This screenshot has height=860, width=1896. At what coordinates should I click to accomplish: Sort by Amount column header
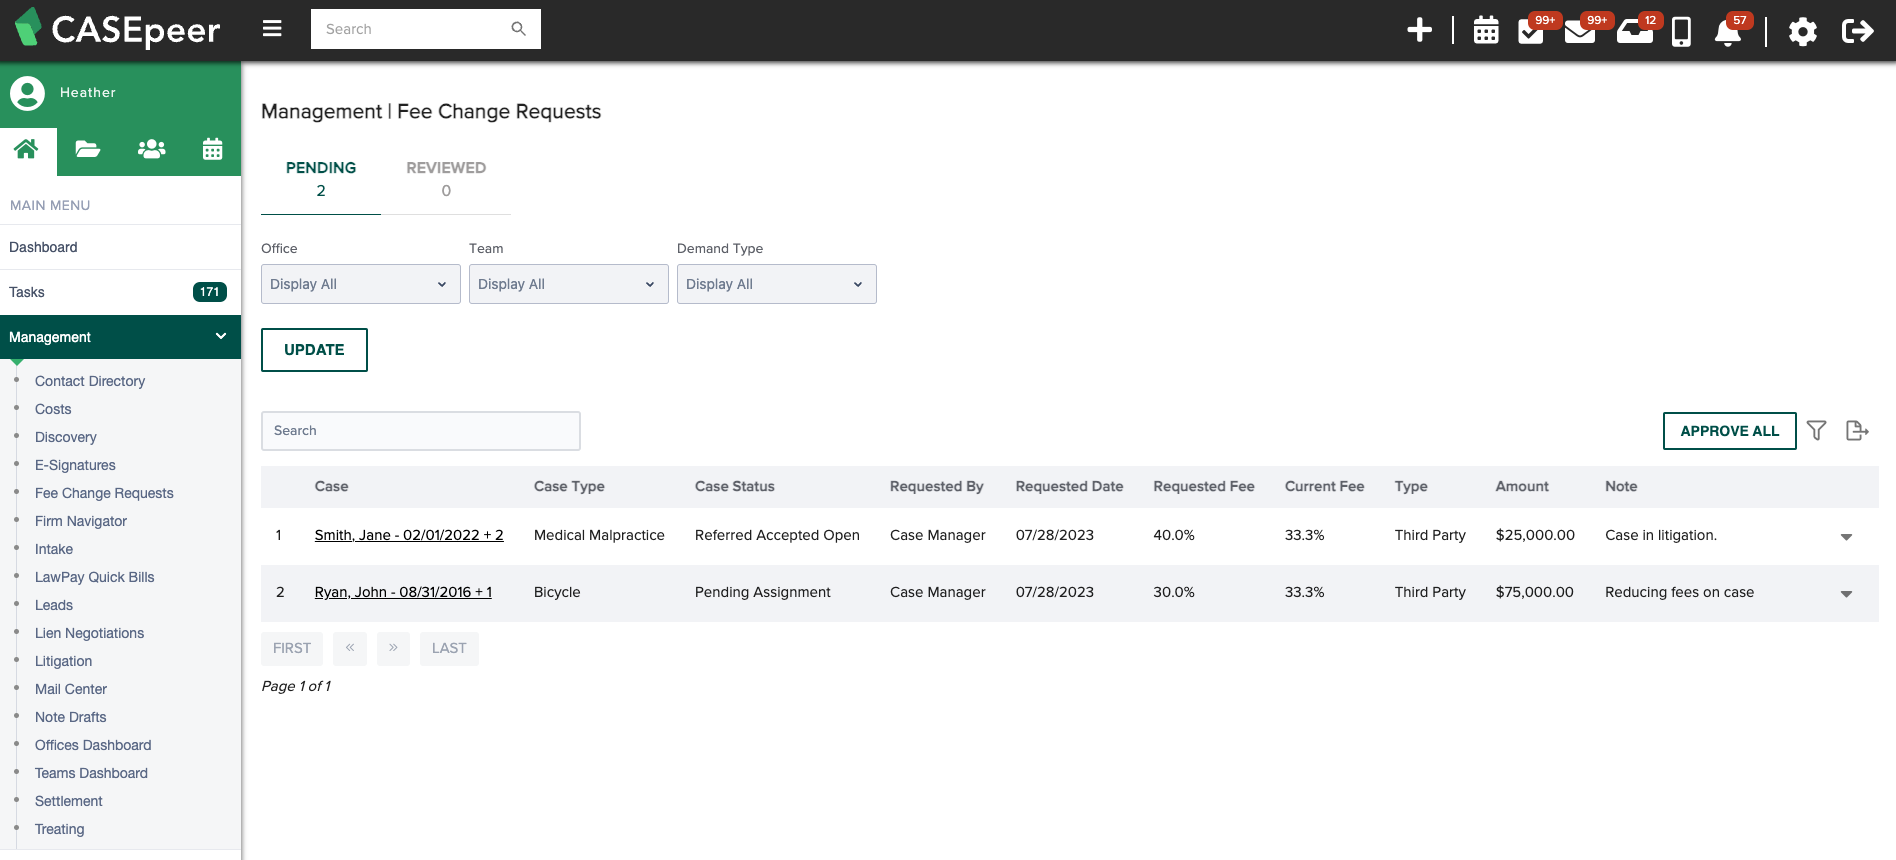tap(1522, 486)
